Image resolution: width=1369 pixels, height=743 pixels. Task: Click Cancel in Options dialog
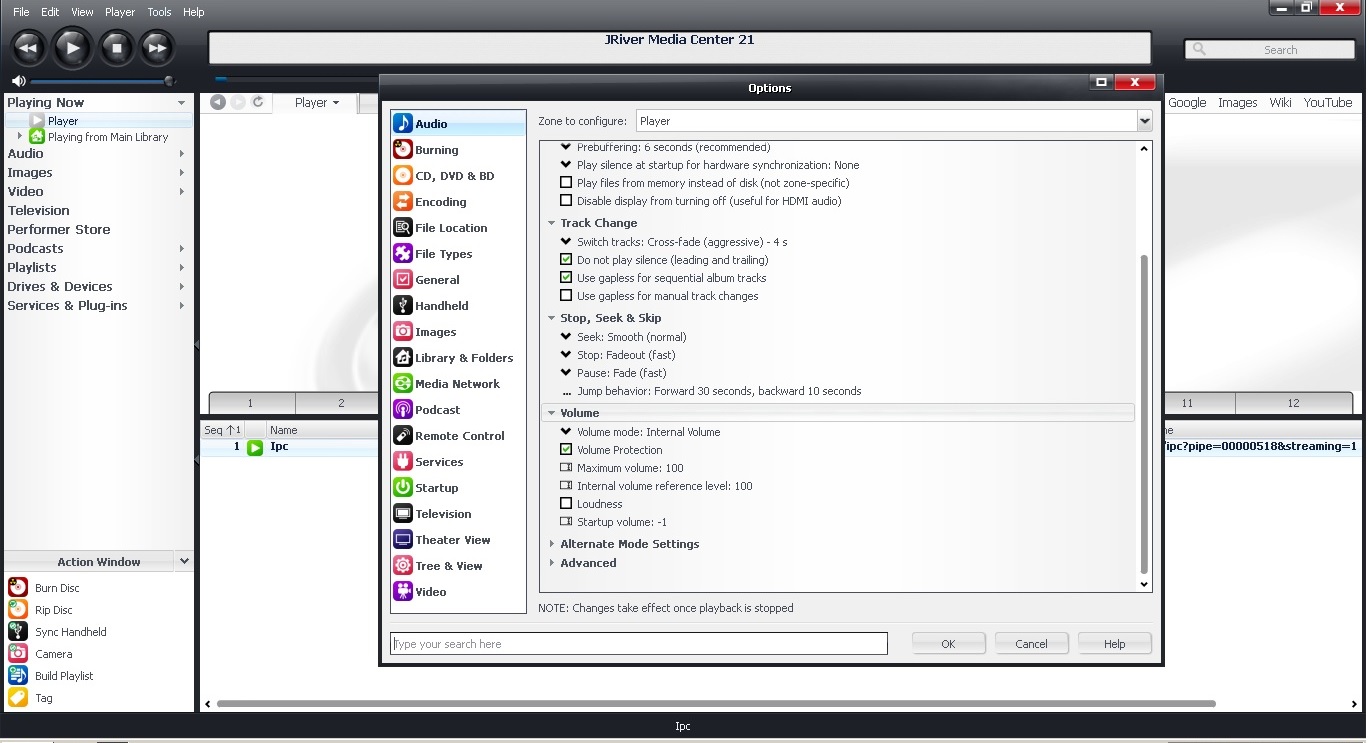(x=1031, y=644)
